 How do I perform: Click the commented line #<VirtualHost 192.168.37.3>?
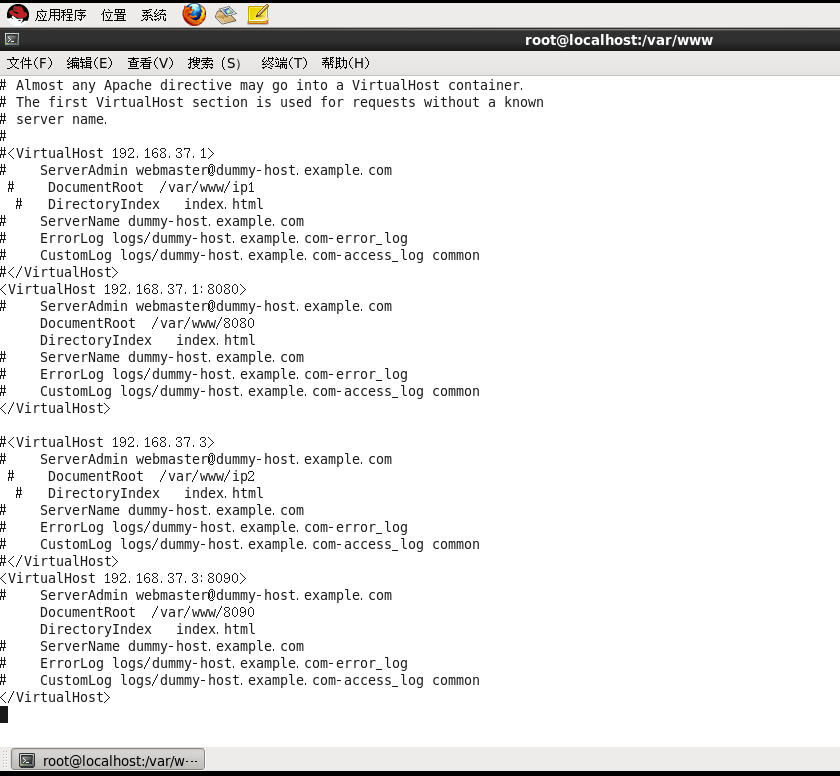pos(107,442)
